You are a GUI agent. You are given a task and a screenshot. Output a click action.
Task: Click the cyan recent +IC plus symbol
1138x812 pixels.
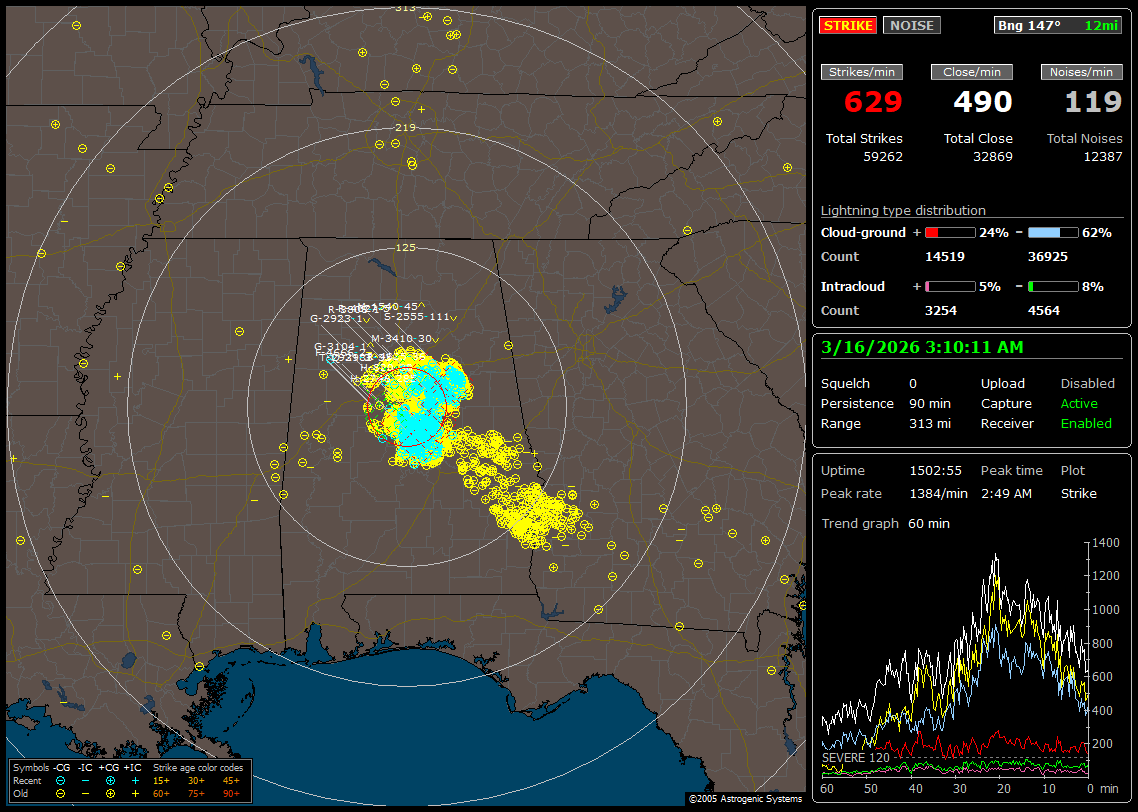pyautogui.click(x=135, y=780)
